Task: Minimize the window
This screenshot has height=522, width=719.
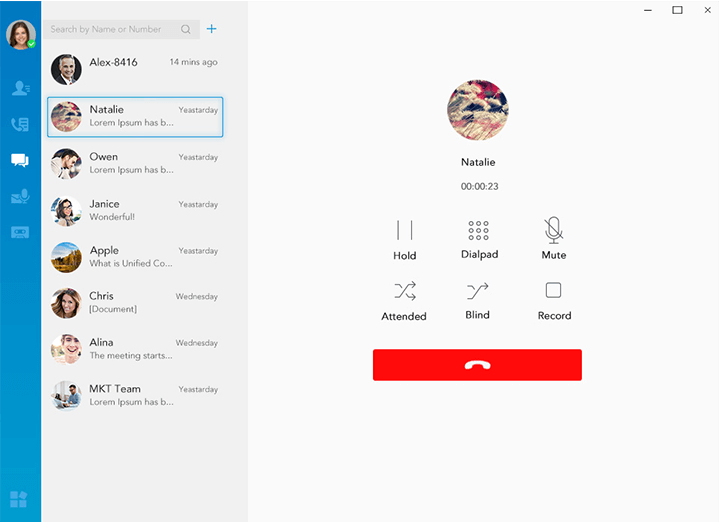Action: click(x=647, y=10)
